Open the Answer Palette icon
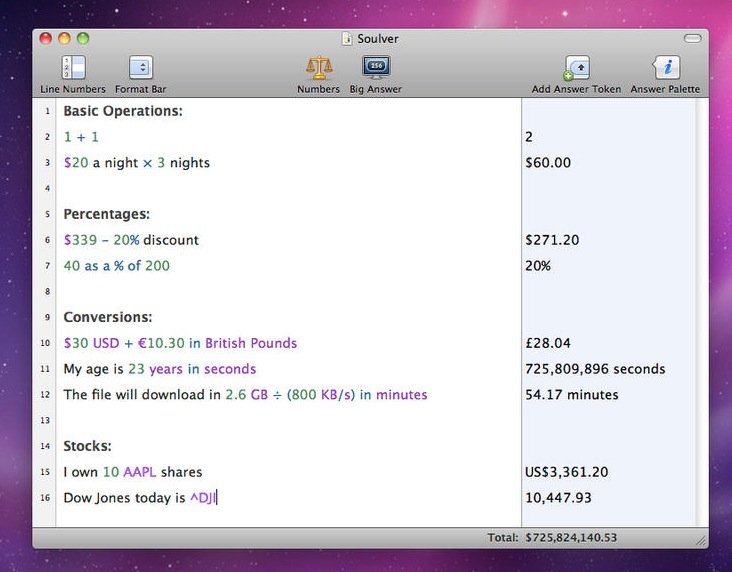The image size is (732, 572). tap(666, 68)
